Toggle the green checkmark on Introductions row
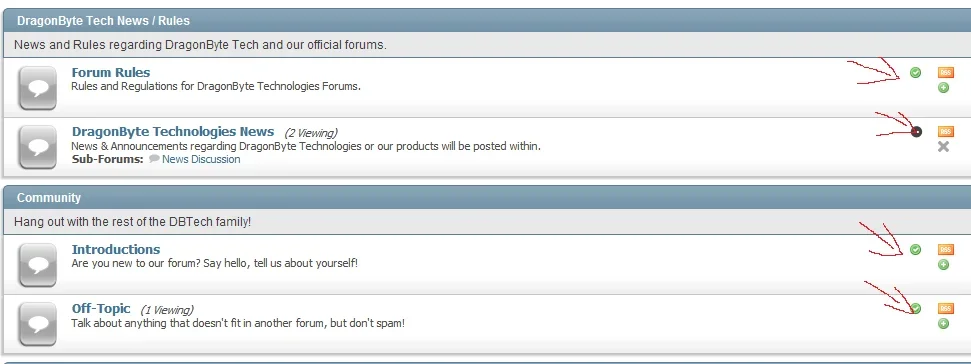The image size is (971, 364). [915, 249]
